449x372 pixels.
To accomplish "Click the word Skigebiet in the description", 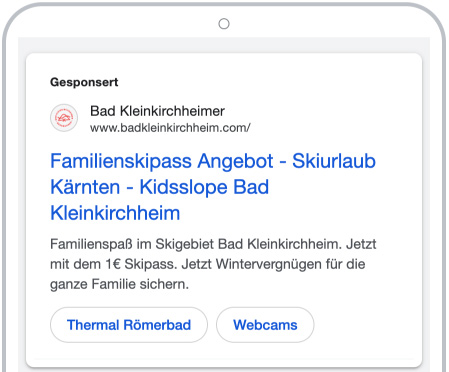I will pyautogui.click(x=185, y=244).
